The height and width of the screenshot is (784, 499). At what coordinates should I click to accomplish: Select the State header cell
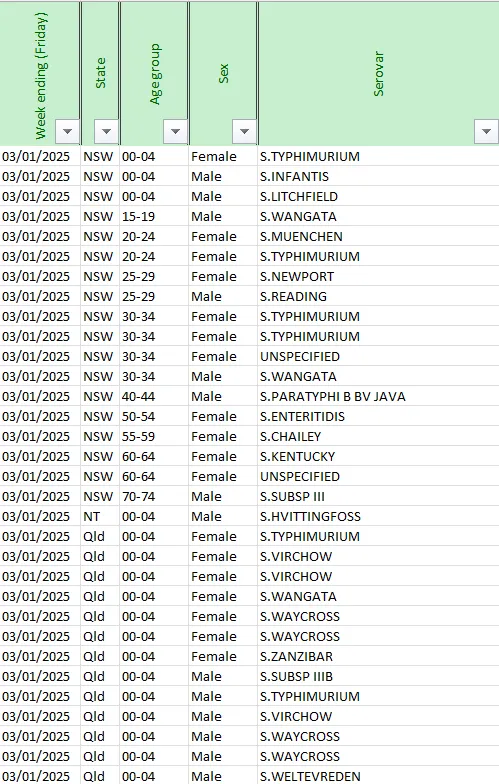[x=100, y=74]
